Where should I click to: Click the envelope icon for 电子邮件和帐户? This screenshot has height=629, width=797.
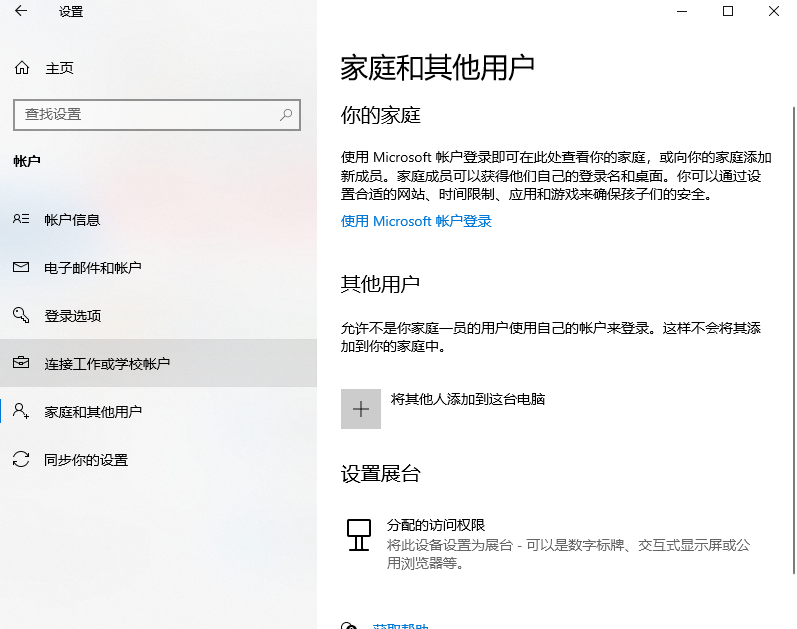click(x=21, y=268)
